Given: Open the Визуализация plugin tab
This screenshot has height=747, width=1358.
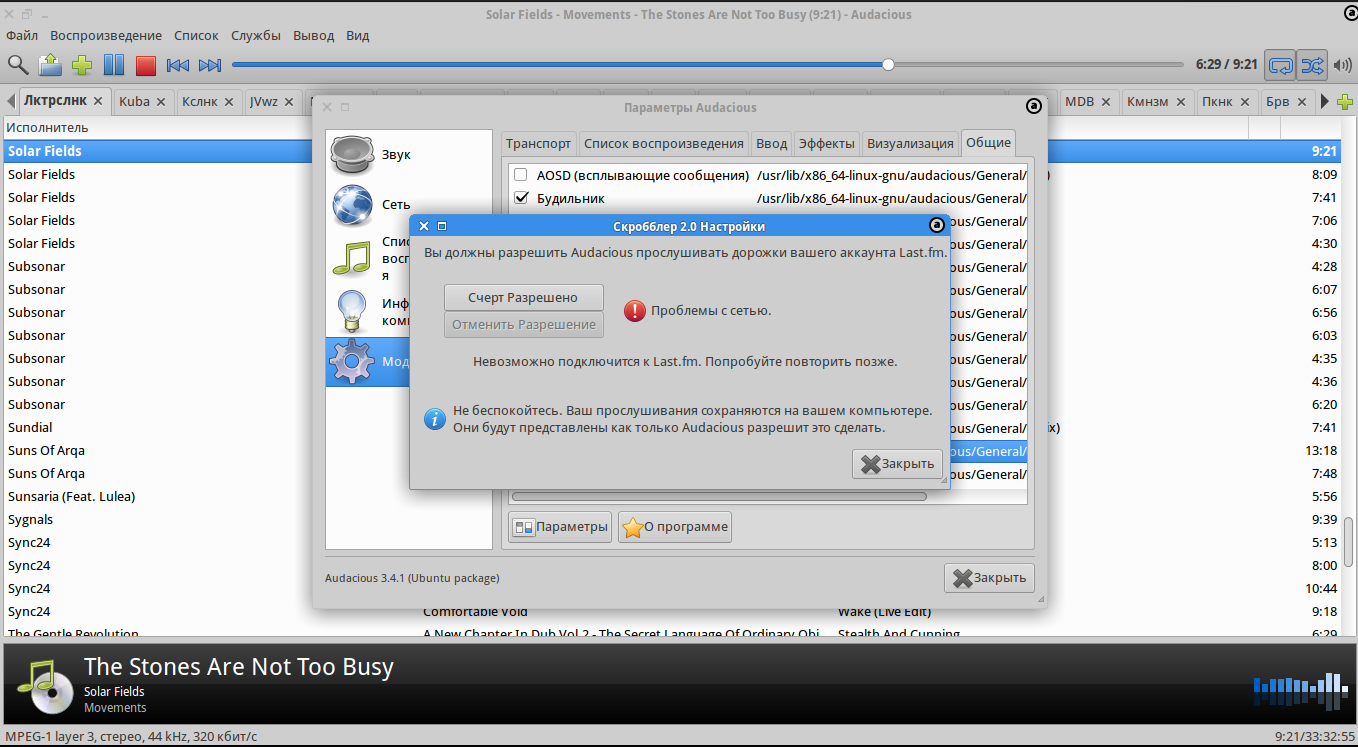Looking at the screenshot, I should click(910, 143).
